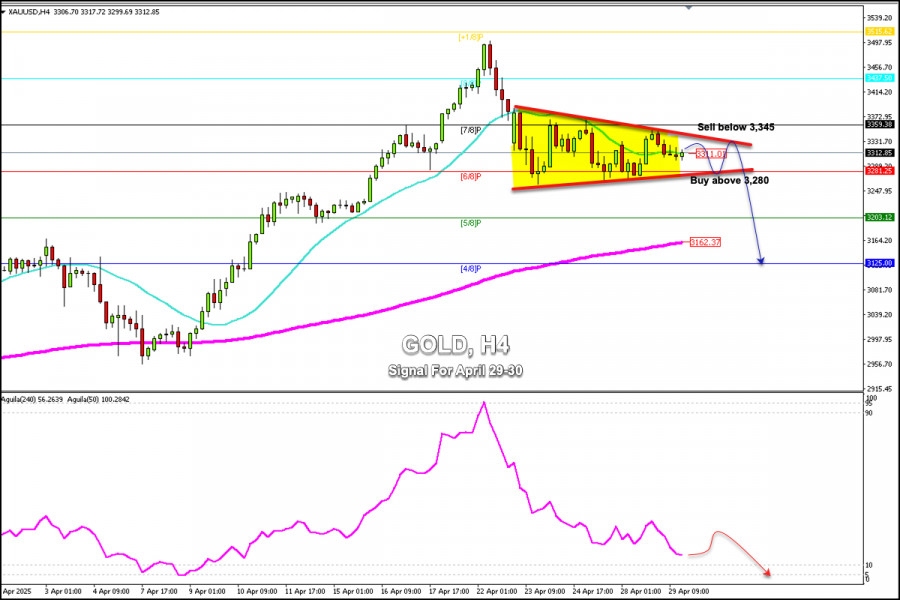900x600 pixels.
Task: Click the '17 Apr 17:00' time axis label
Action: 449,591
